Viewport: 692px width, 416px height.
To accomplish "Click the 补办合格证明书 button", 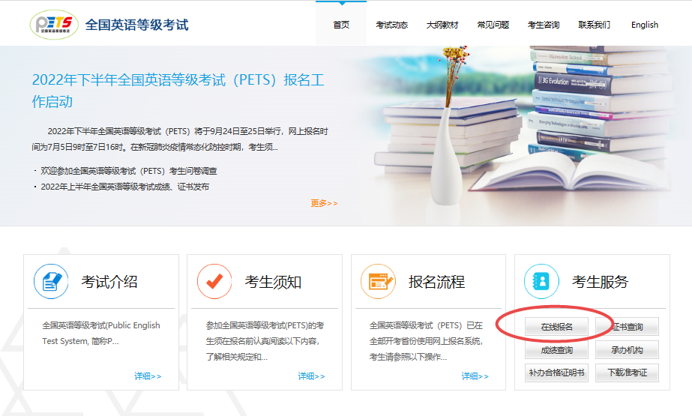I will pos(557,373).
